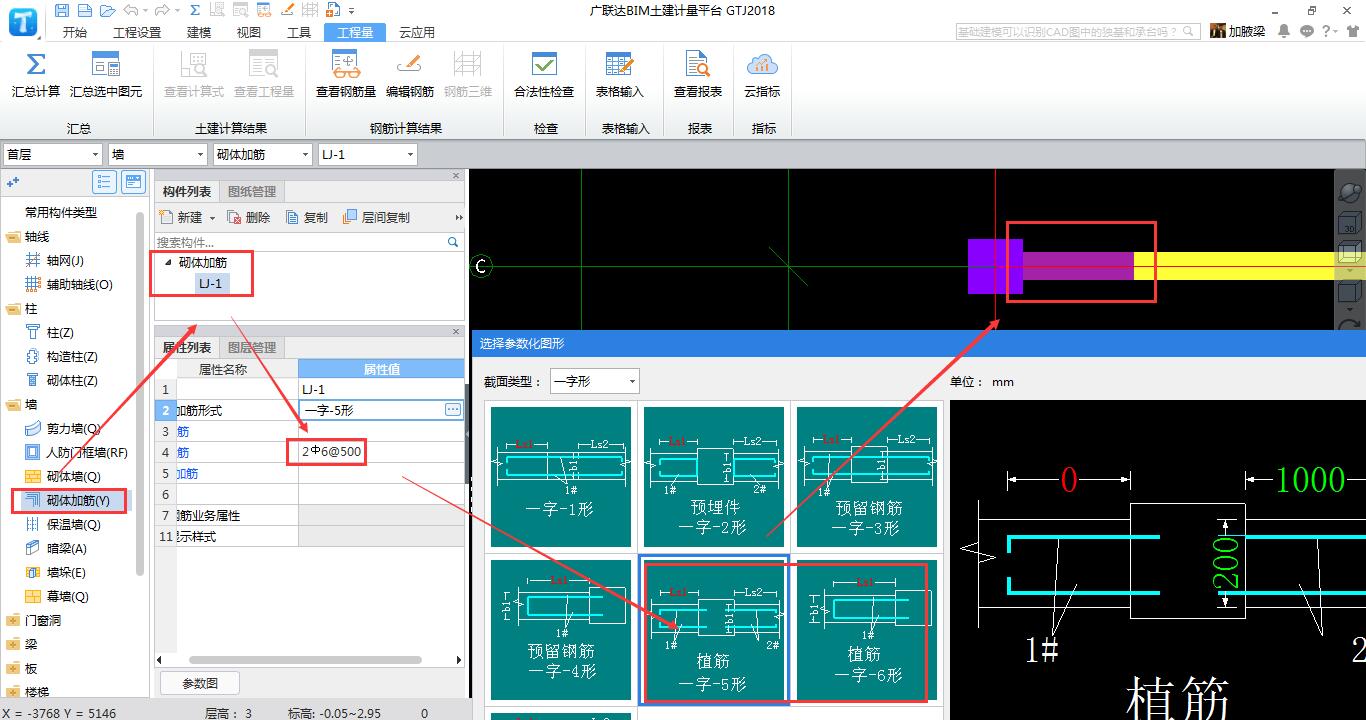1366x720 pixels.
Task: Collapse the 砌体加筋 node in component list
Action: pyautogui.click(x=167, y=263)
